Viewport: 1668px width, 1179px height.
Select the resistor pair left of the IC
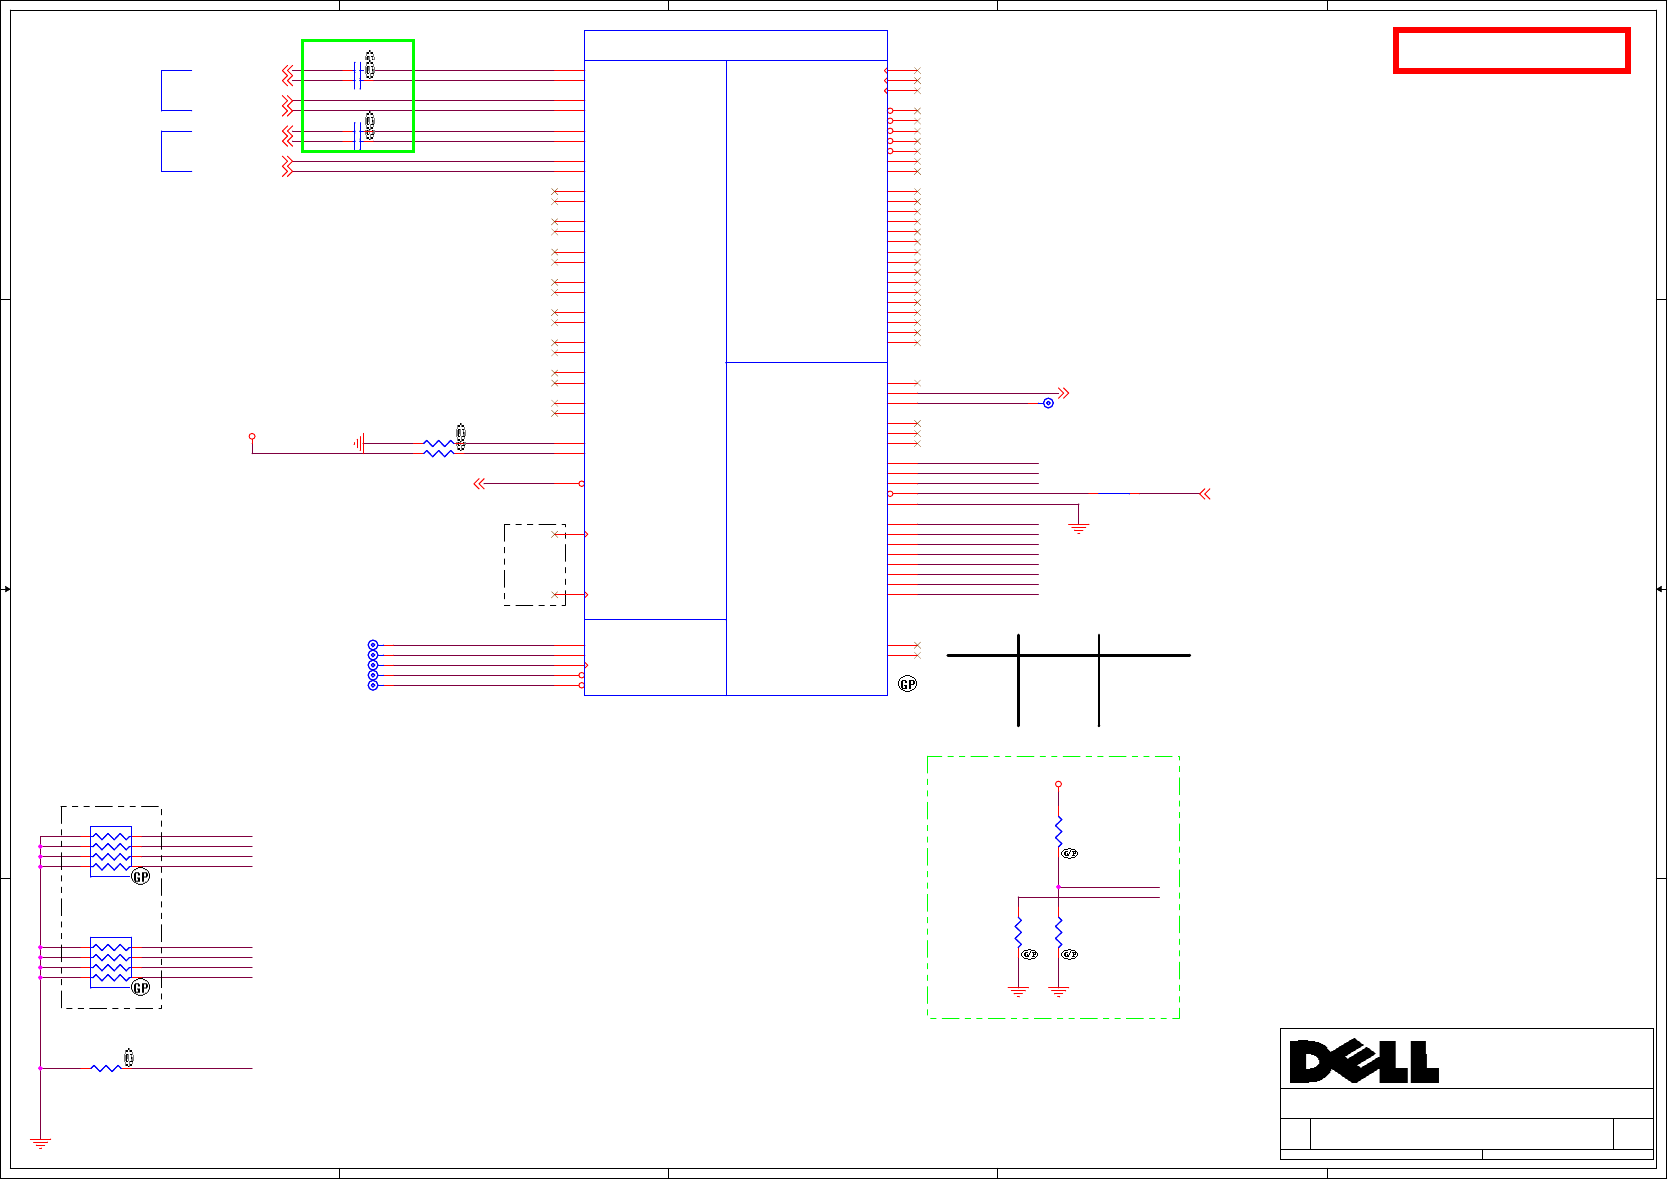[438, 448]
